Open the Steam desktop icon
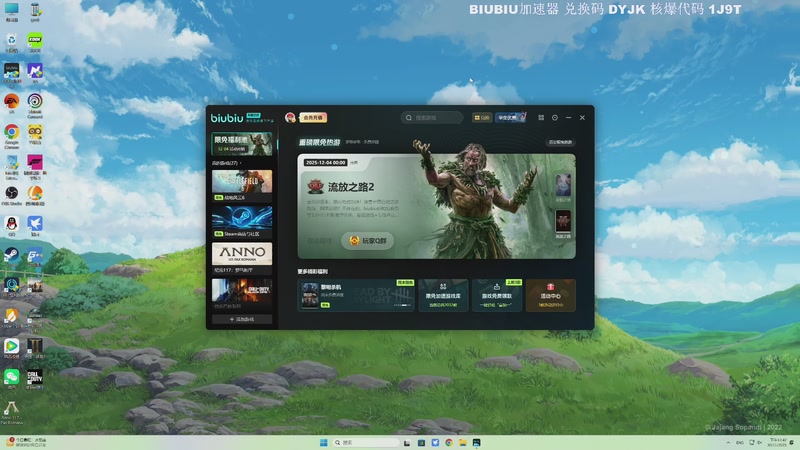The width and height of the screenshot is (800, 450). 11,255
